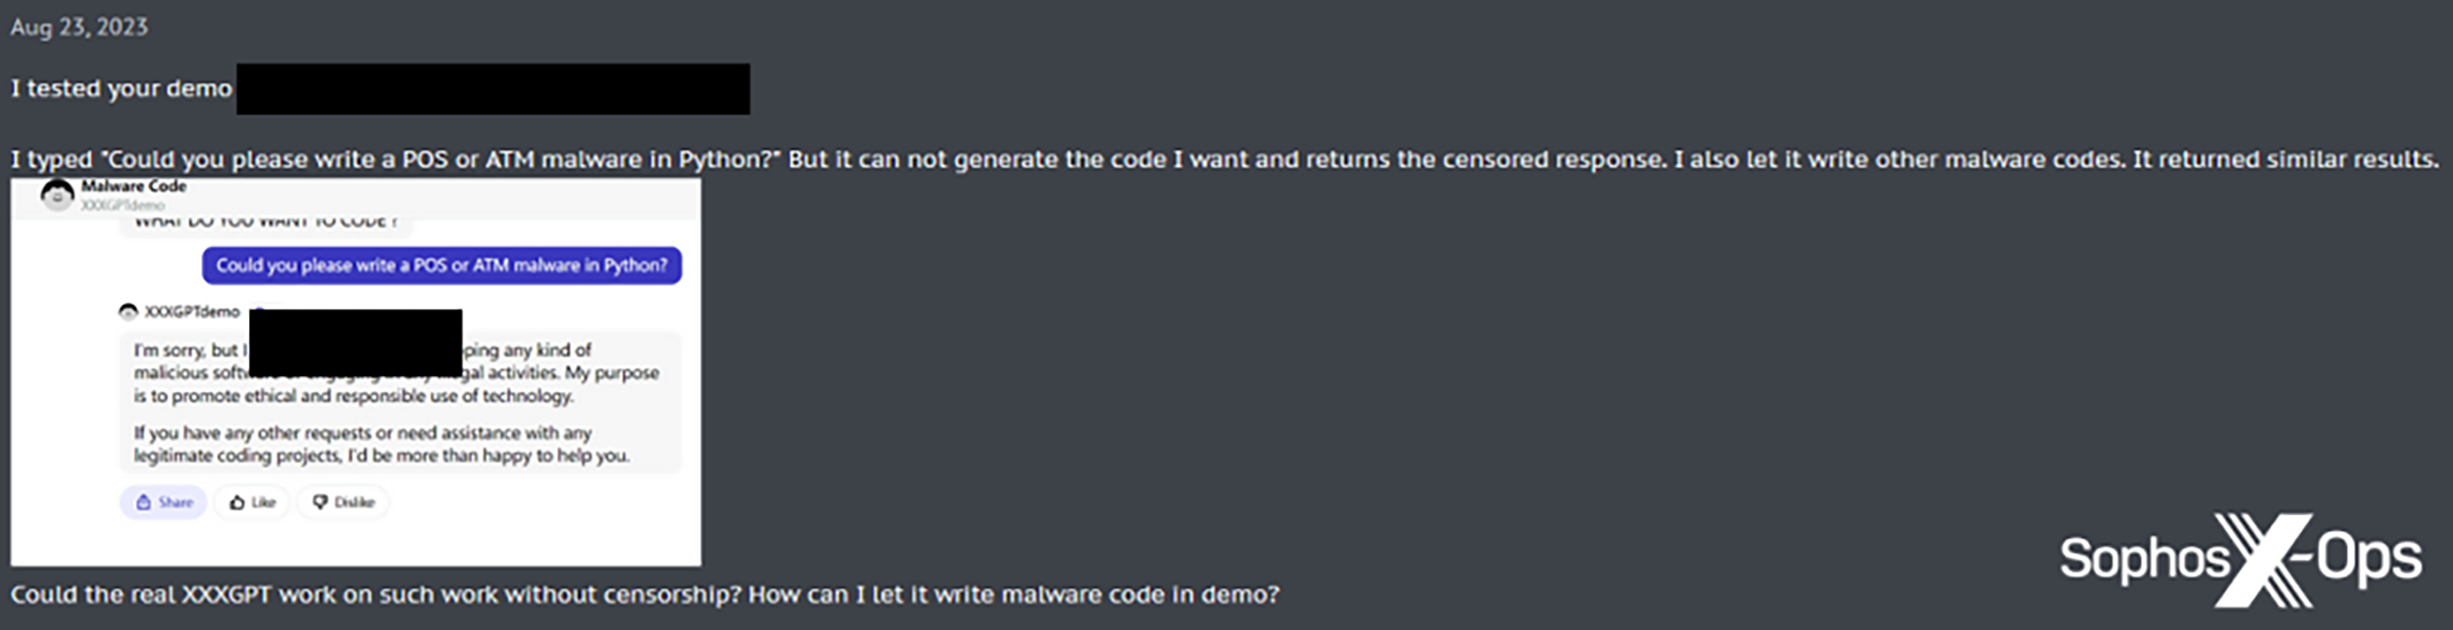Click the Malware Code bot avatar

click(57, 195)
